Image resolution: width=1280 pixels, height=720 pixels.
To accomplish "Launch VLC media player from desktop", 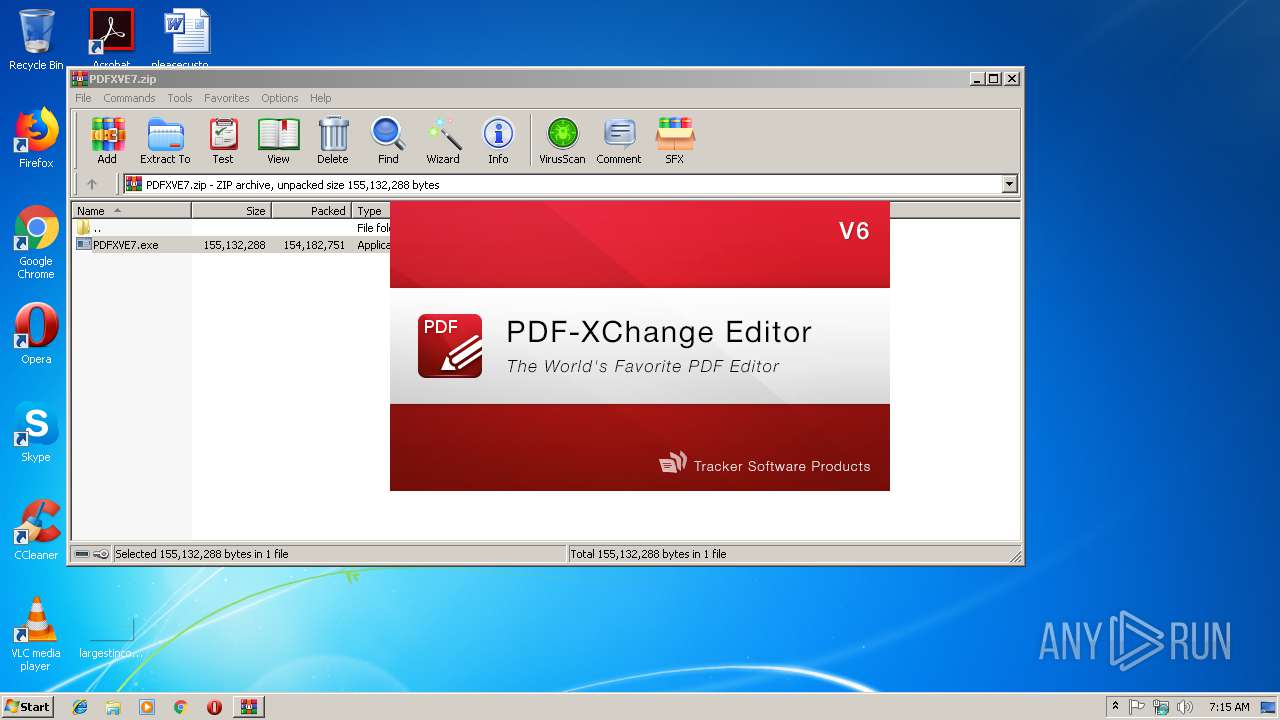I will (x=36, y=634).
